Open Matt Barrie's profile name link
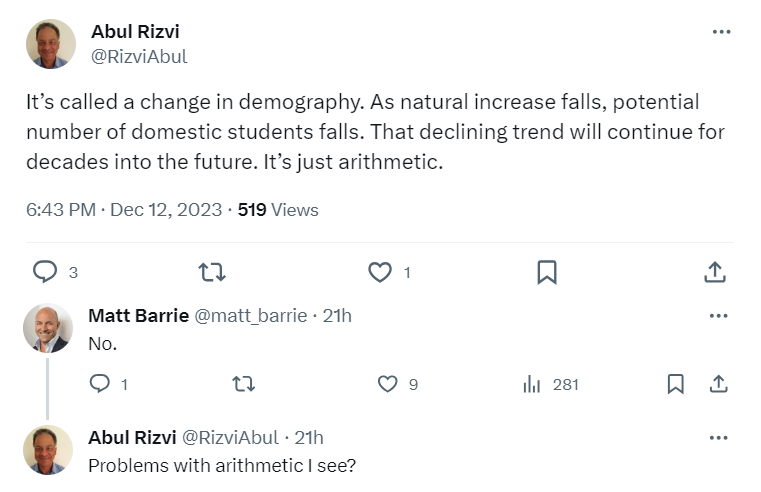Image resolution: width=761 pixels, height=492 pixels. pos(138,316)
